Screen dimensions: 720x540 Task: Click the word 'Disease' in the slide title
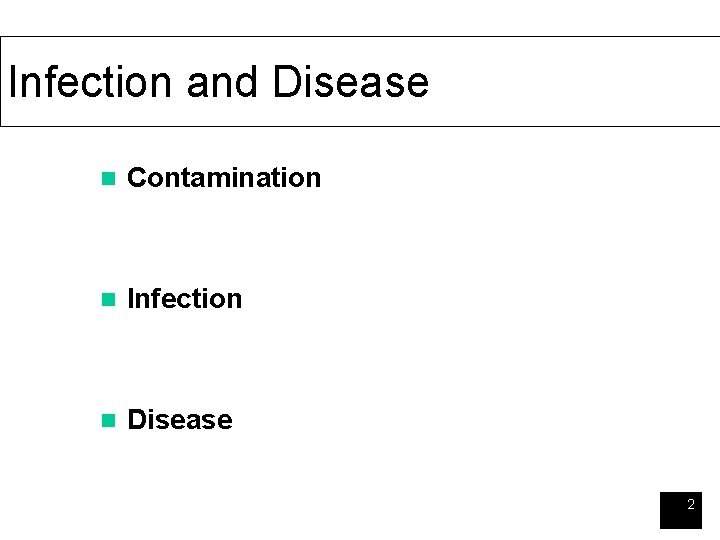pyautogui.click(x=350, y=82)
